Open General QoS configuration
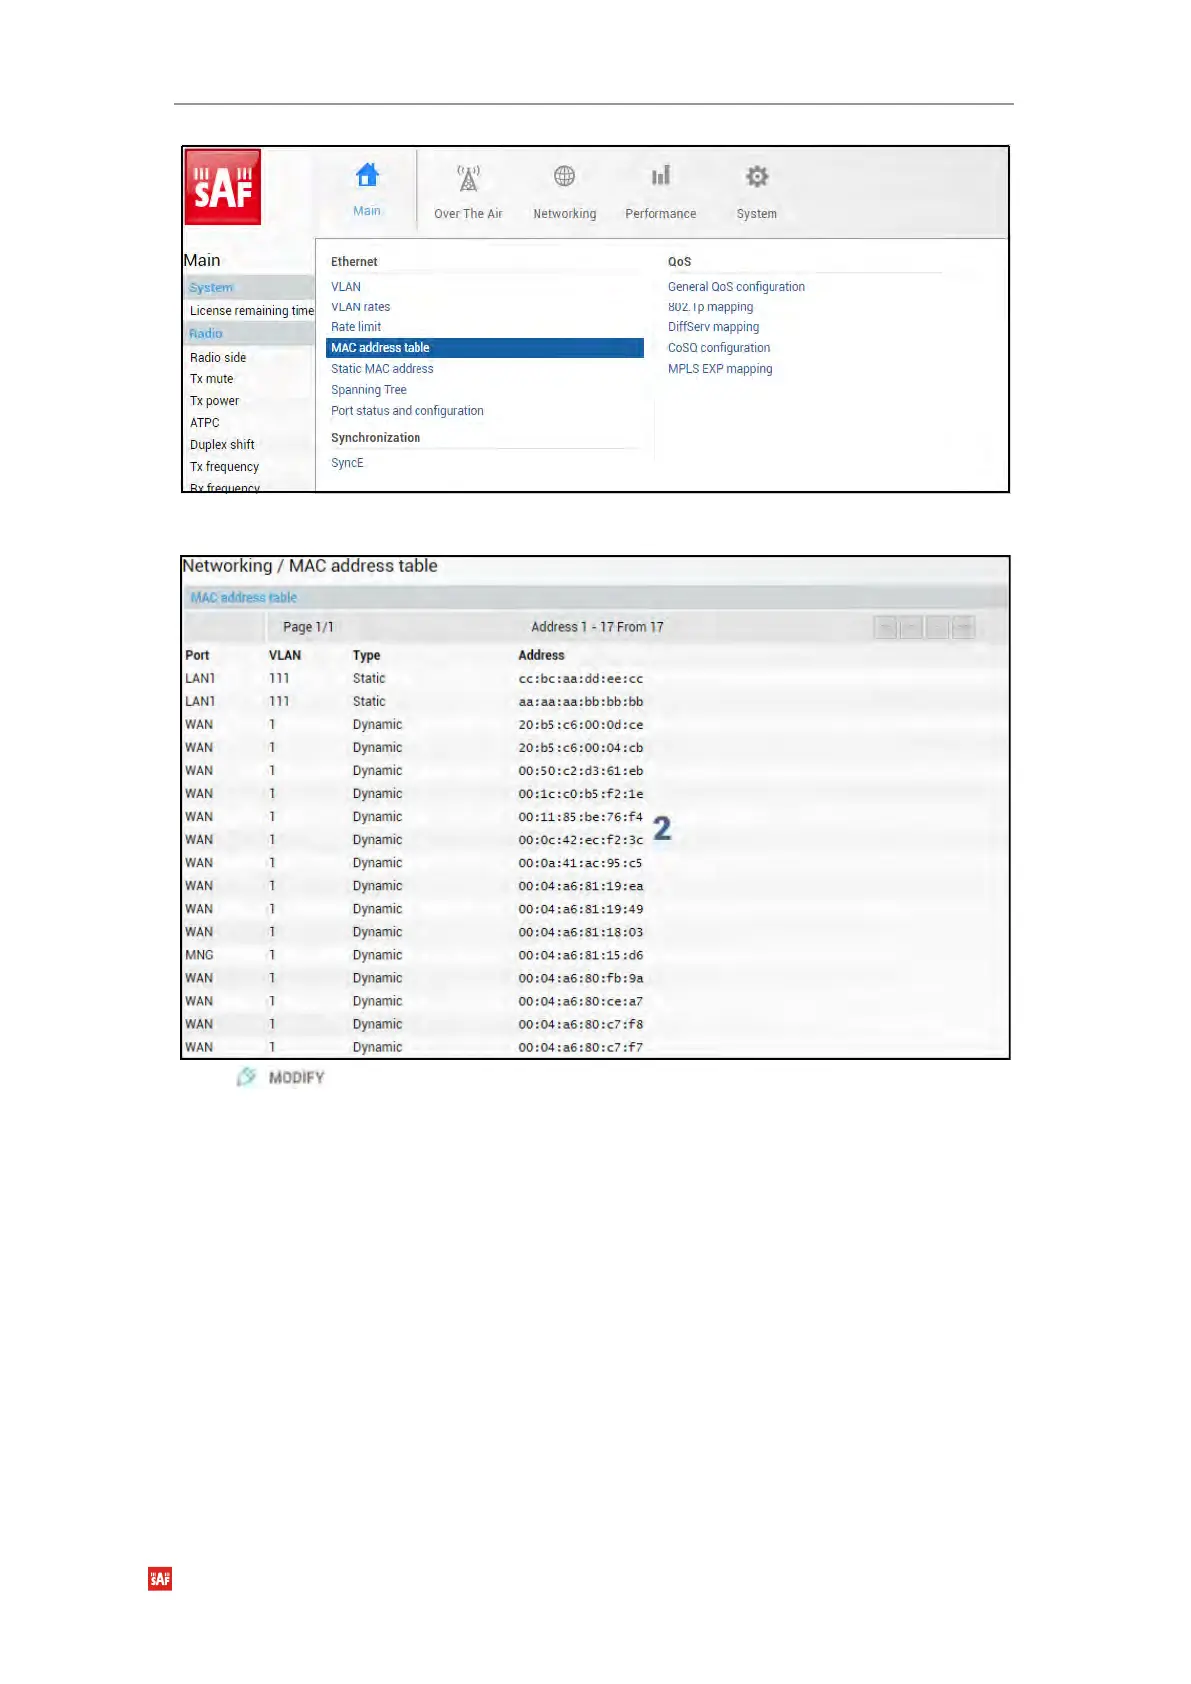 tap(736, 287)
